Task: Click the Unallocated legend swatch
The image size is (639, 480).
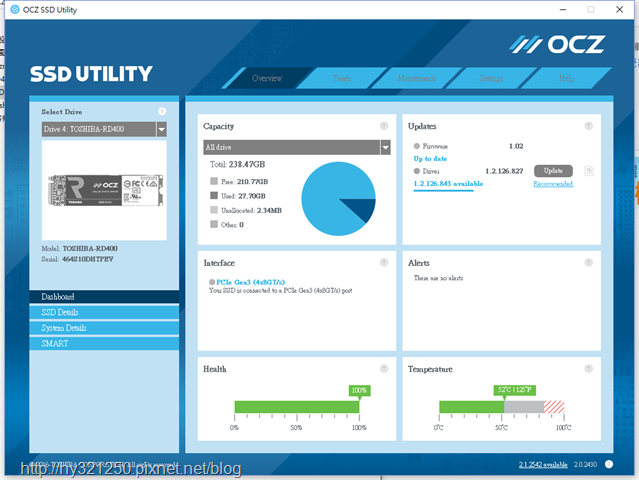Action: (x=214, y=210)
